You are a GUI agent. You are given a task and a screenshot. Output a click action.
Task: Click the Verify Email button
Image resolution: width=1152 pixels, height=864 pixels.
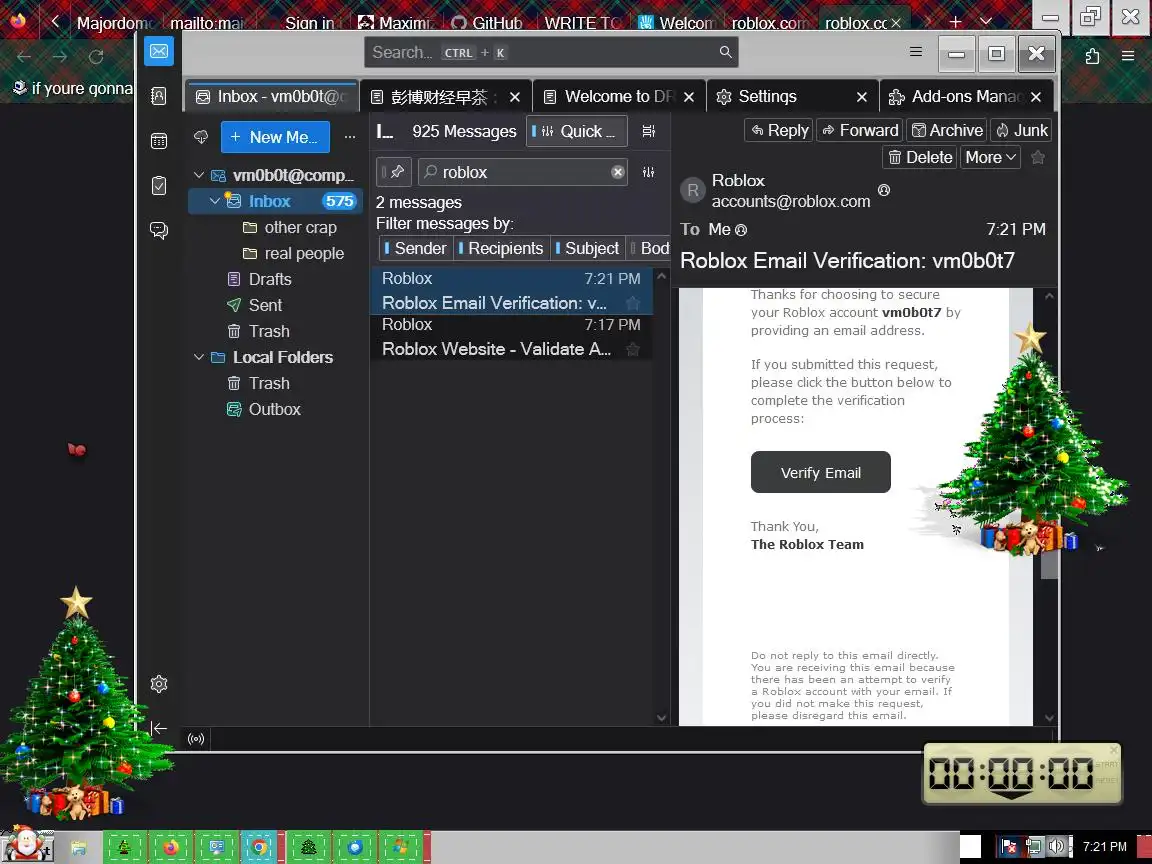(821, 472)
